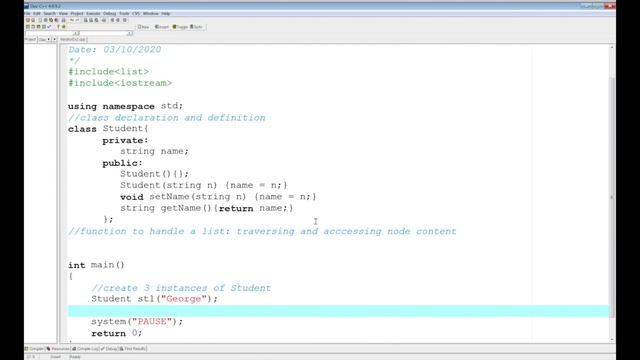Click the New button in Specials toolbar
Image resolution: width=640 pixels, height=360 pixels.
point(143,27)
